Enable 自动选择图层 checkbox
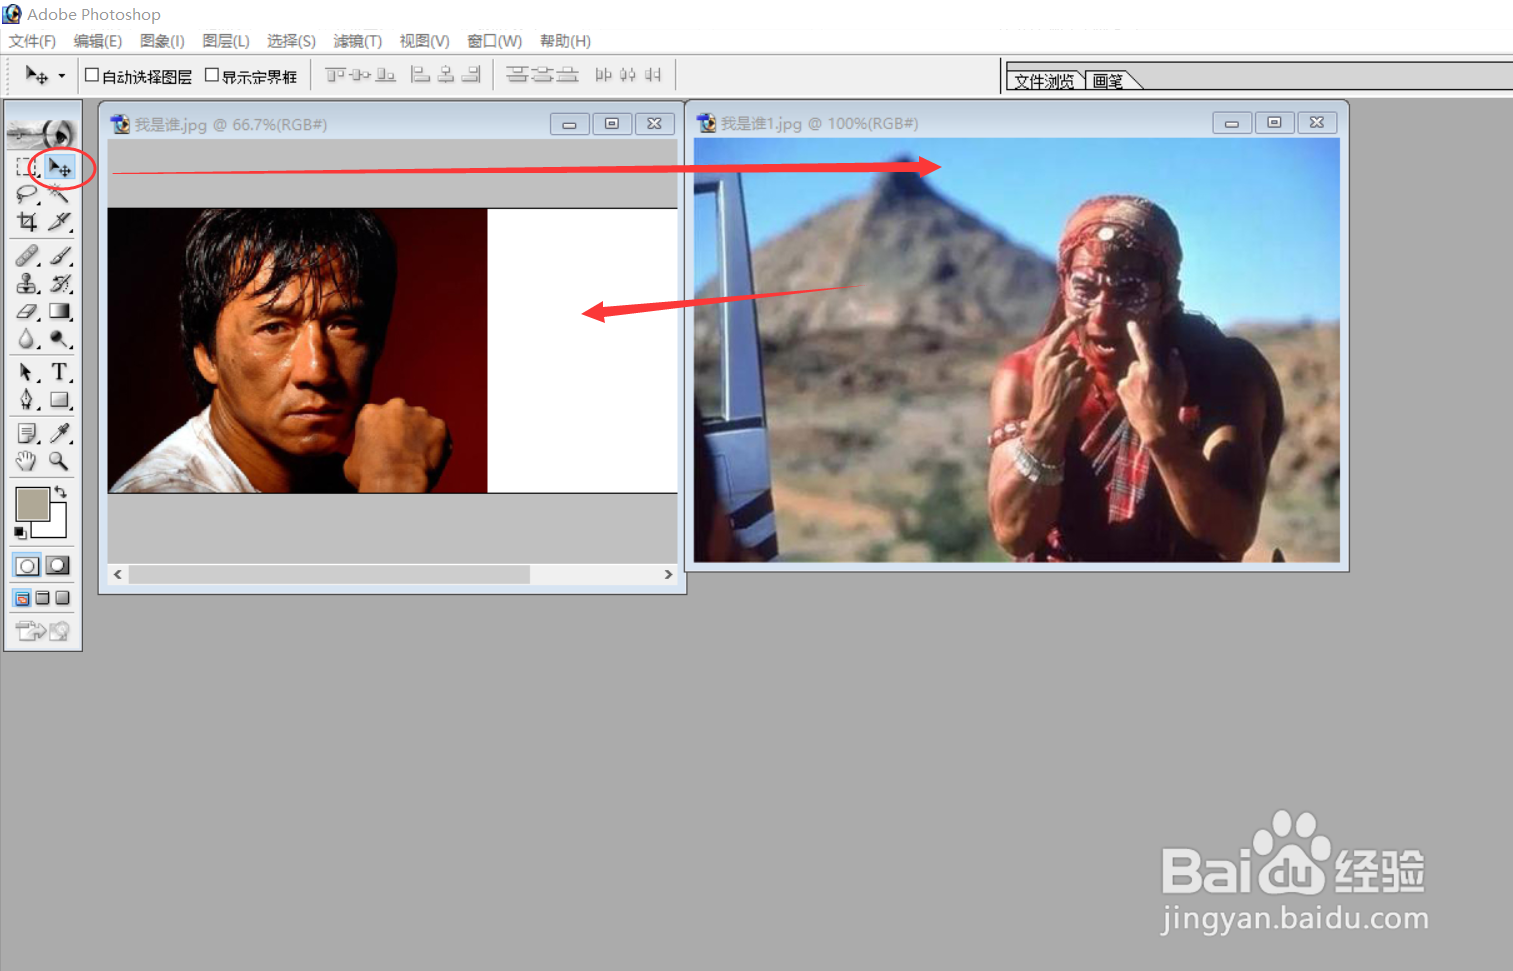Screen dimensions: 1513x971 [92, 75]
